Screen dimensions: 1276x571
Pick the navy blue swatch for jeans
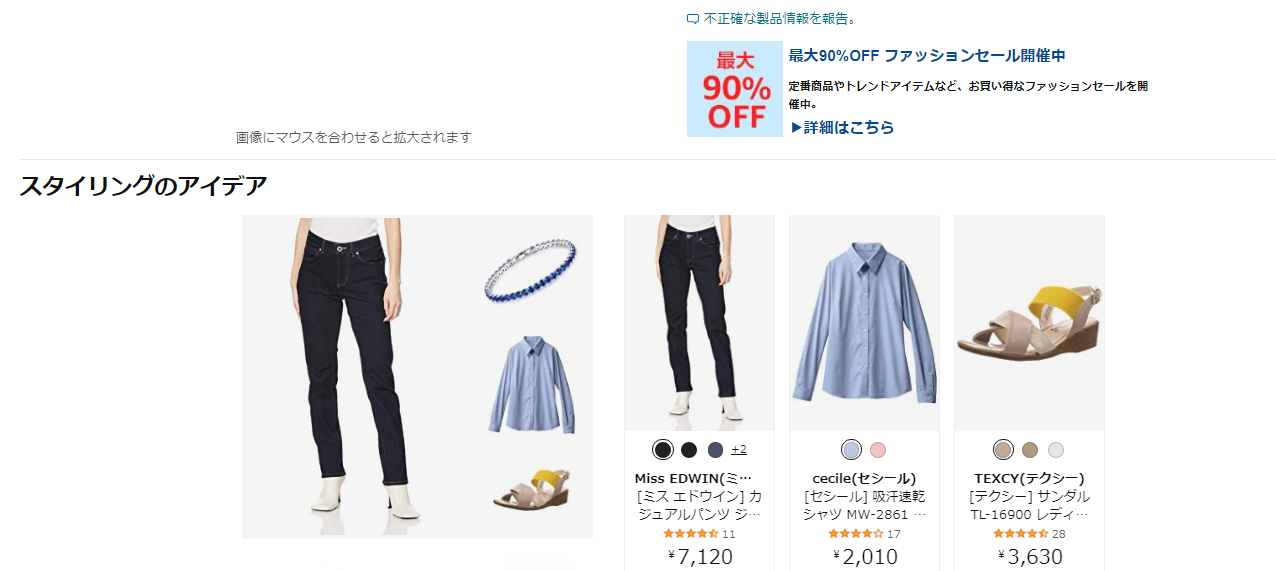click(715, 450)
